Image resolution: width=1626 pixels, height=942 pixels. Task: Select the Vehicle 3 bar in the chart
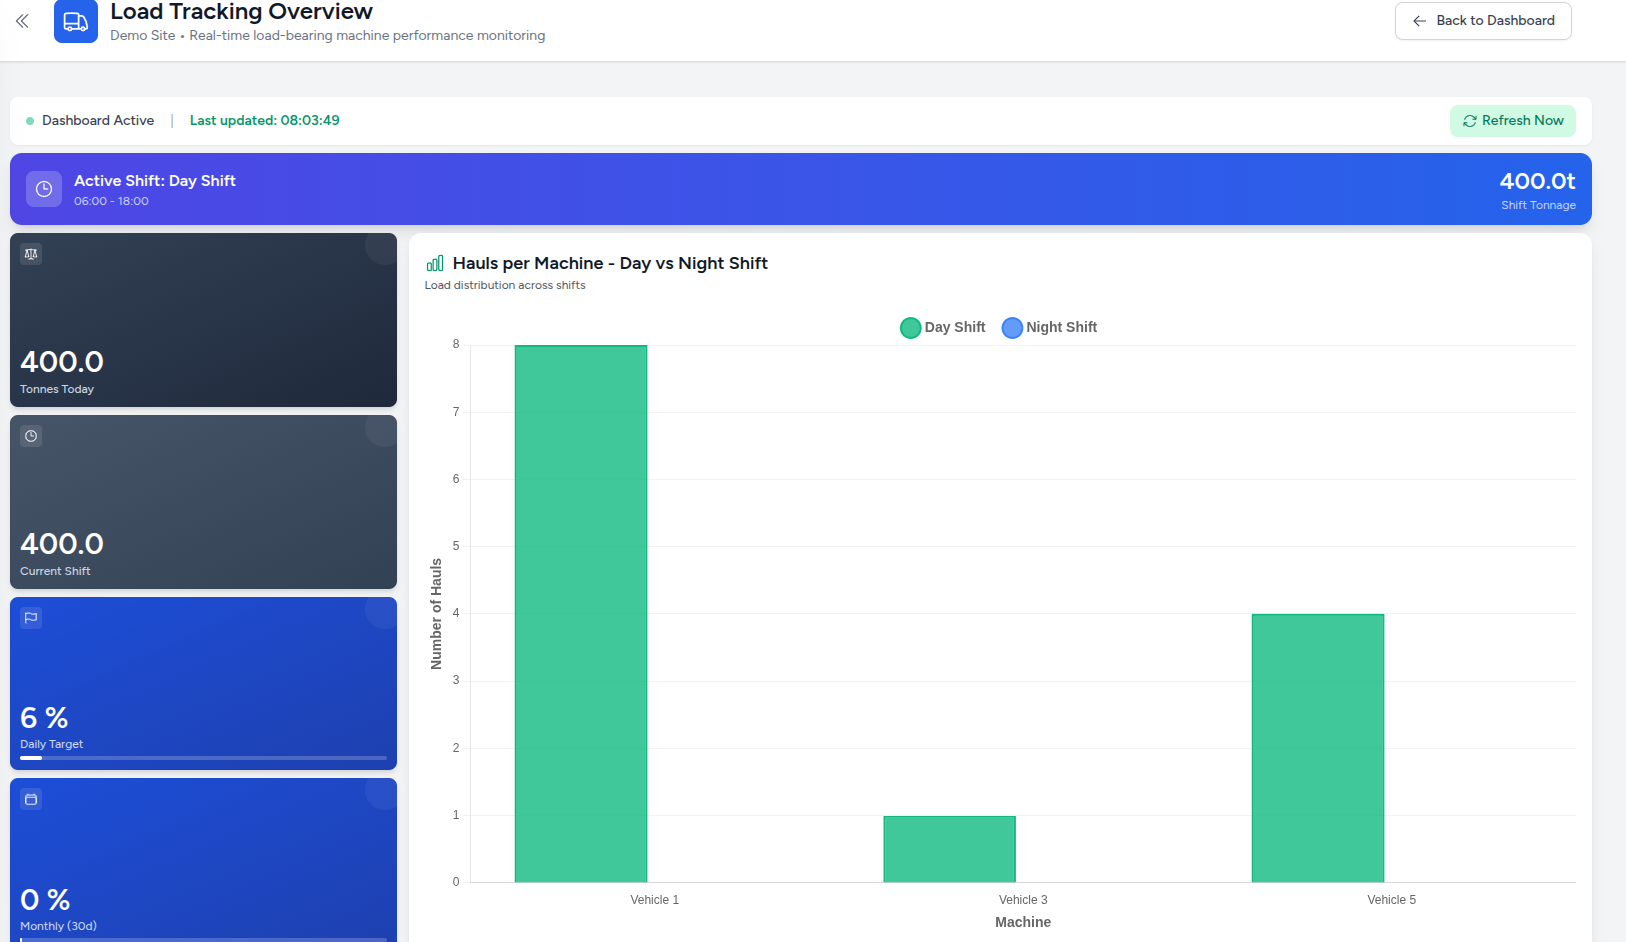[x=949, y=847]
